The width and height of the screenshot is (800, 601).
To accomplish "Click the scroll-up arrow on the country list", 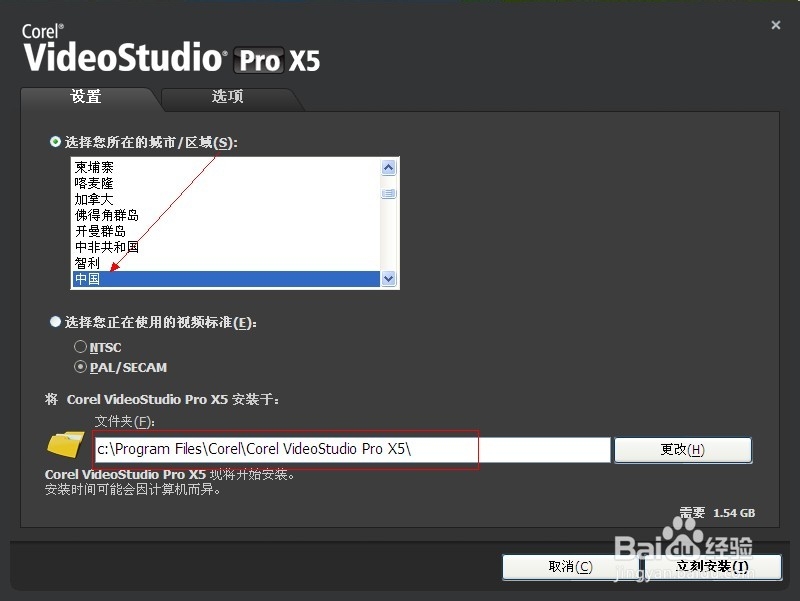I will tap(389, 167).
